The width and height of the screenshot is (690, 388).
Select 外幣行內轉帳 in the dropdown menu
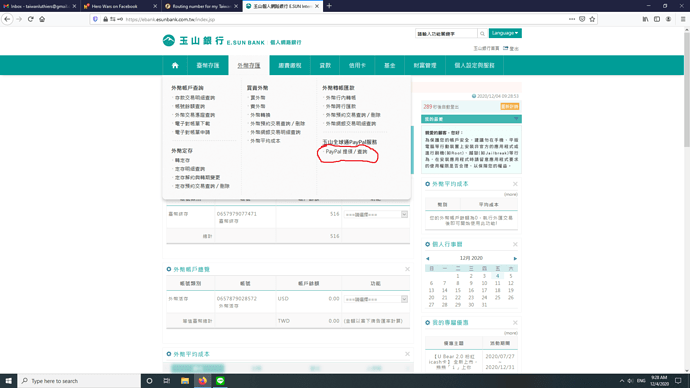(x=341, y=98)
